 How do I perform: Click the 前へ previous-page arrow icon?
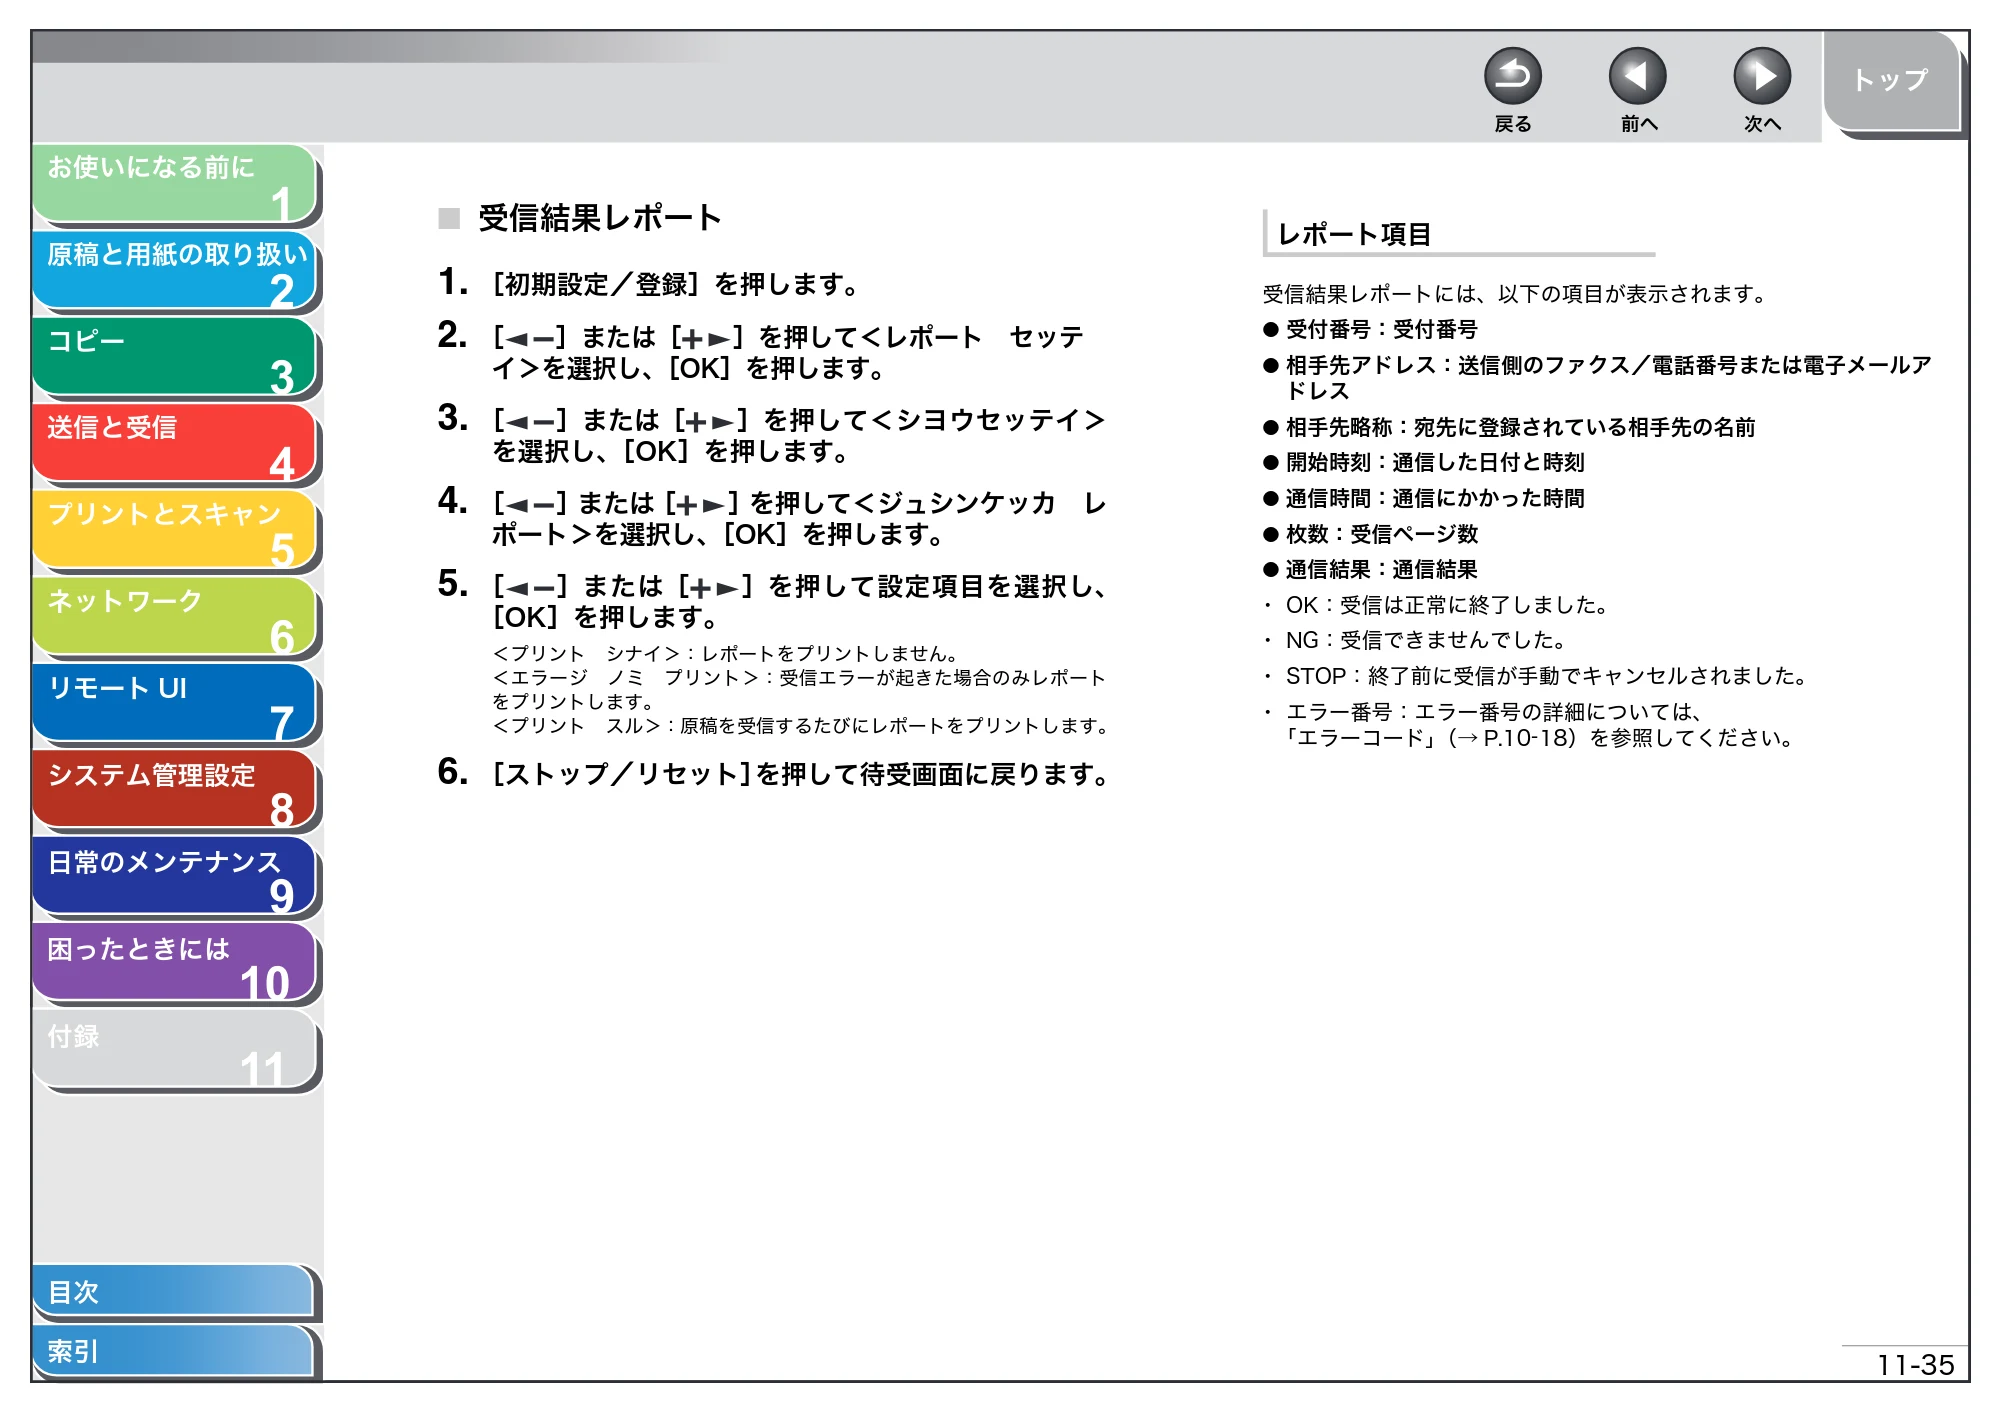[x=1637, y=76]
